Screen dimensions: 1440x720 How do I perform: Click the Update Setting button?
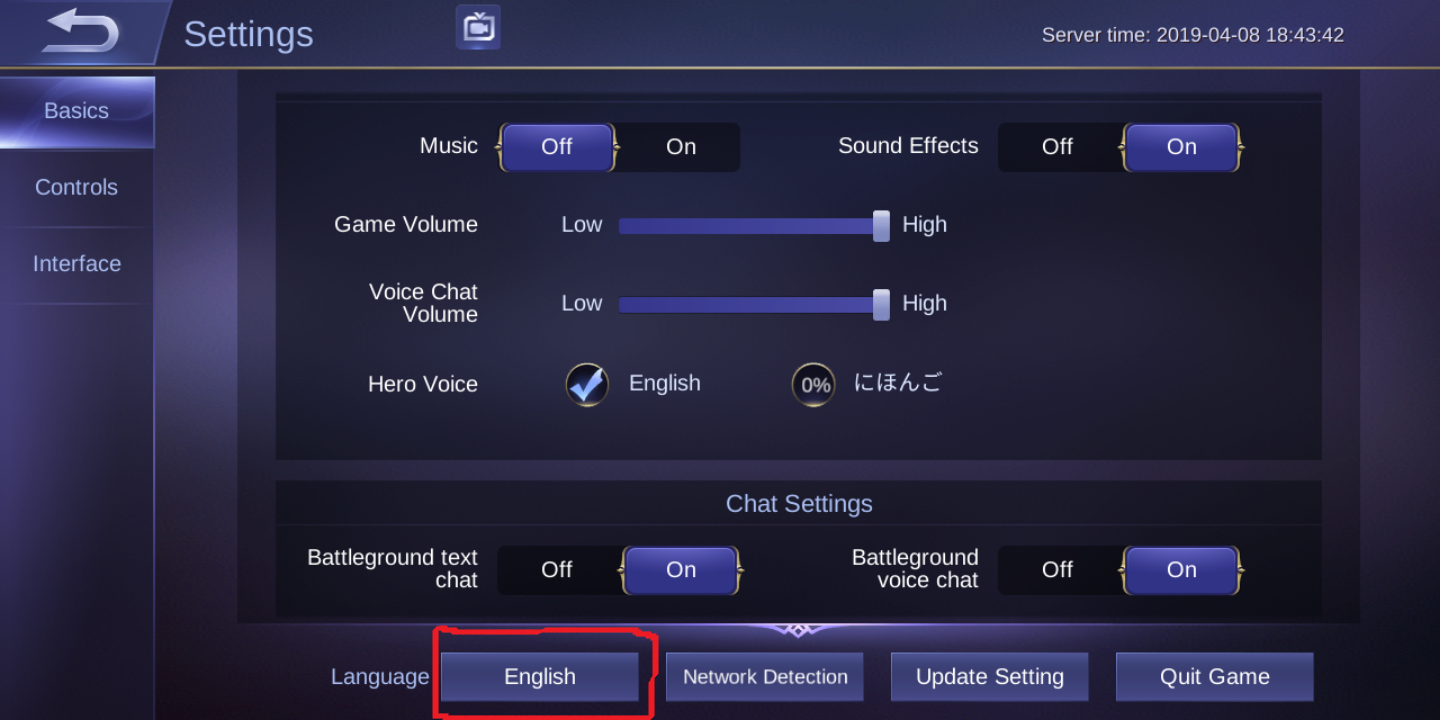pos(990,677)
